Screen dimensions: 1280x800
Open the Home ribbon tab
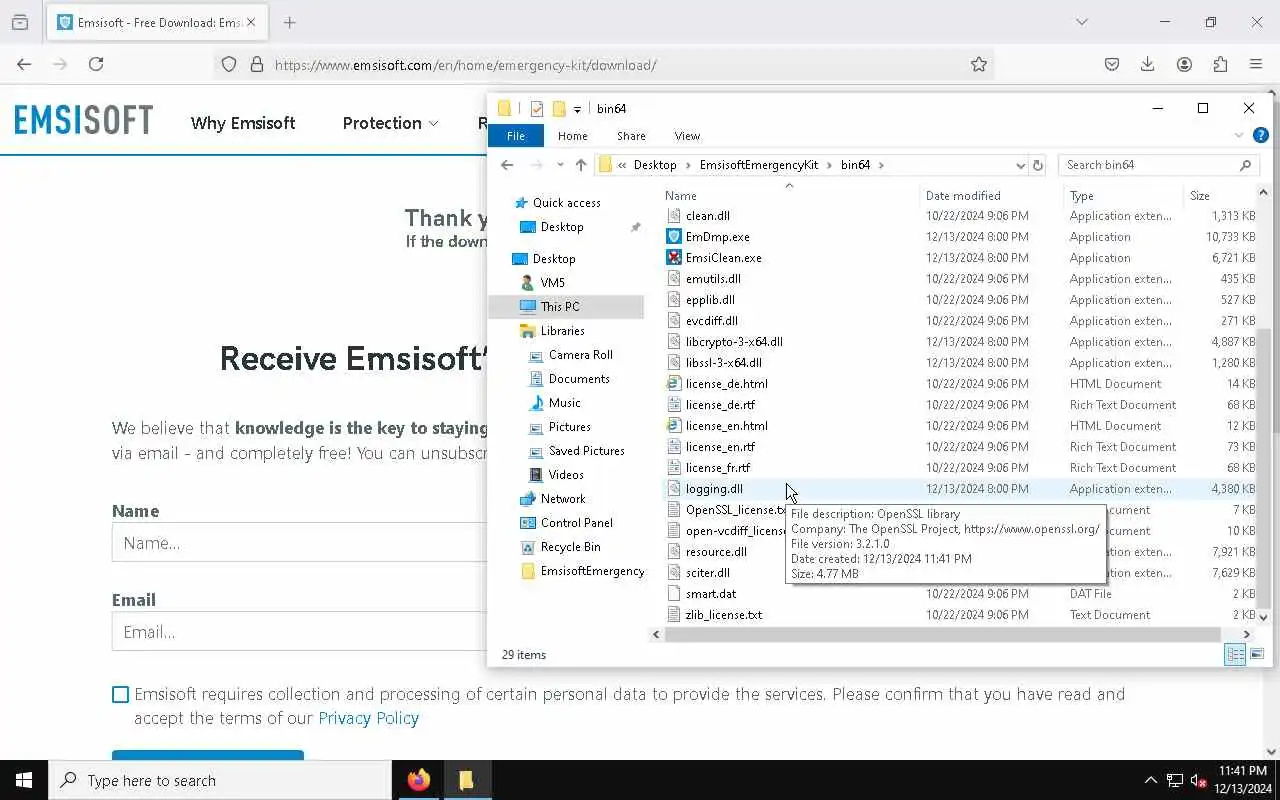[x=572, y=136]
